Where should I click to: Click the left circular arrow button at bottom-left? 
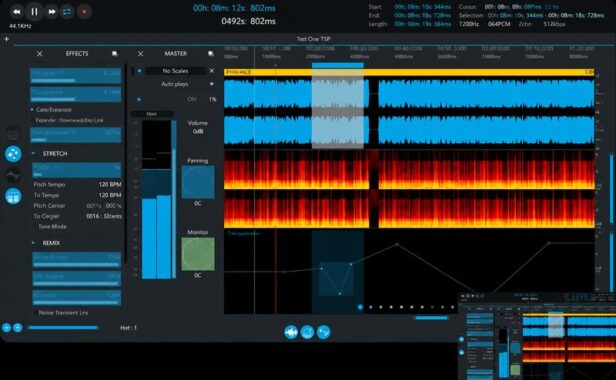(7, 328)
